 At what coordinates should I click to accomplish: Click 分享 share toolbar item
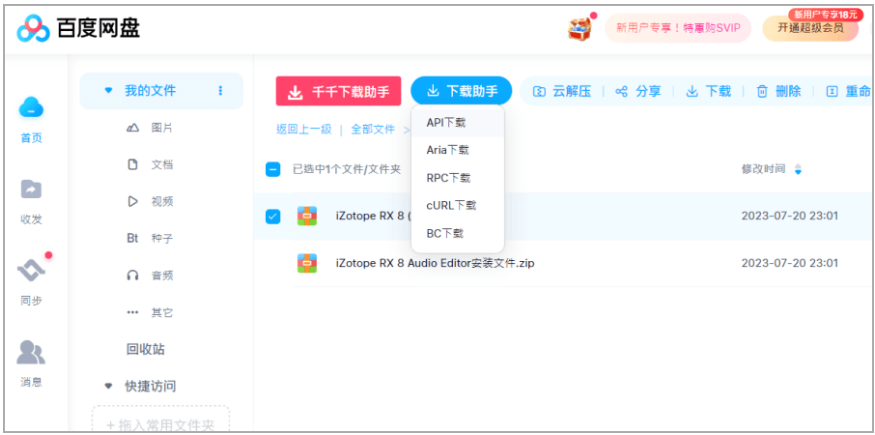(x=638, y=91)
